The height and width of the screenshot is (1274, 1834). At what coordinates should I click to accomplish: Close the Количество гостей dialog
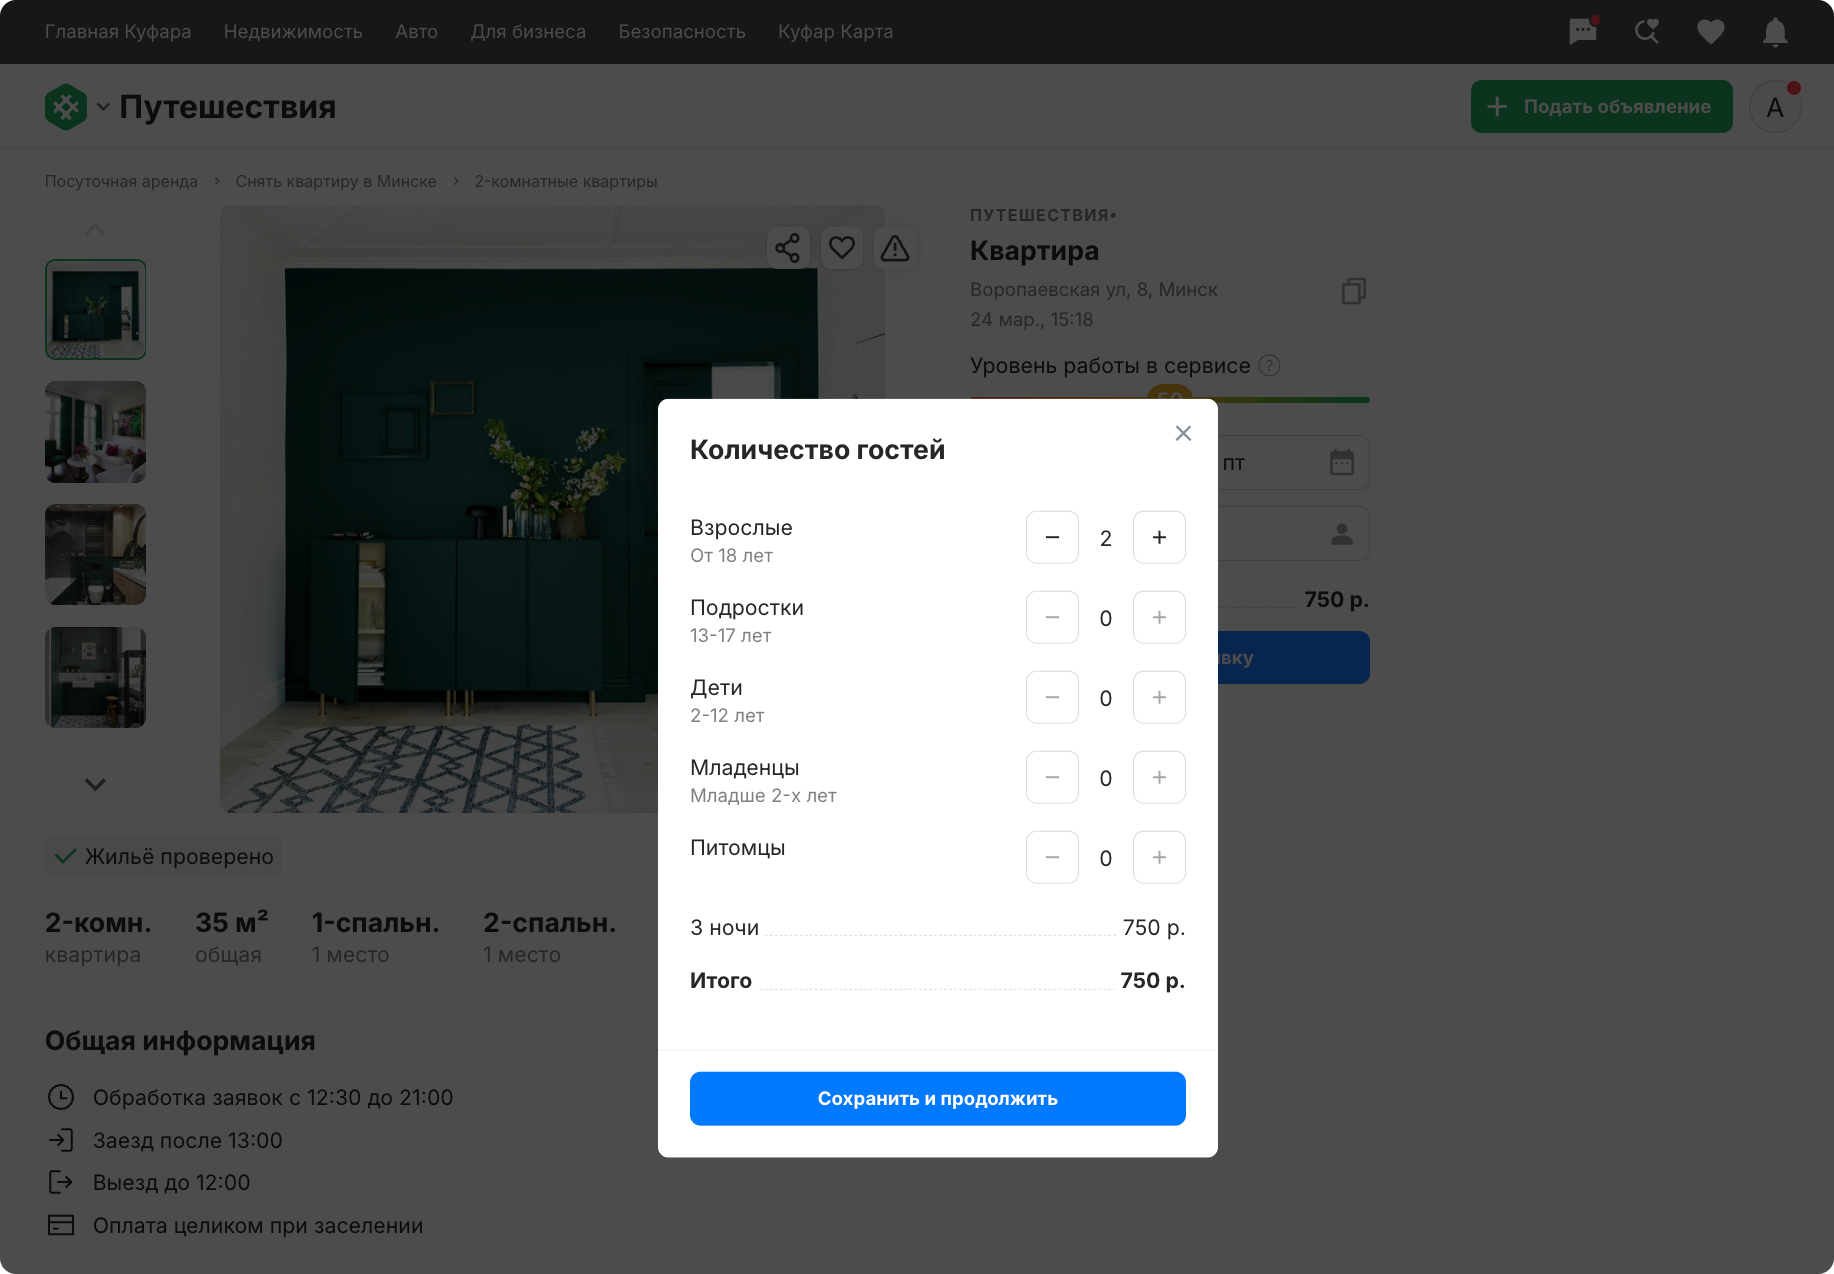tap(1183, 433)
